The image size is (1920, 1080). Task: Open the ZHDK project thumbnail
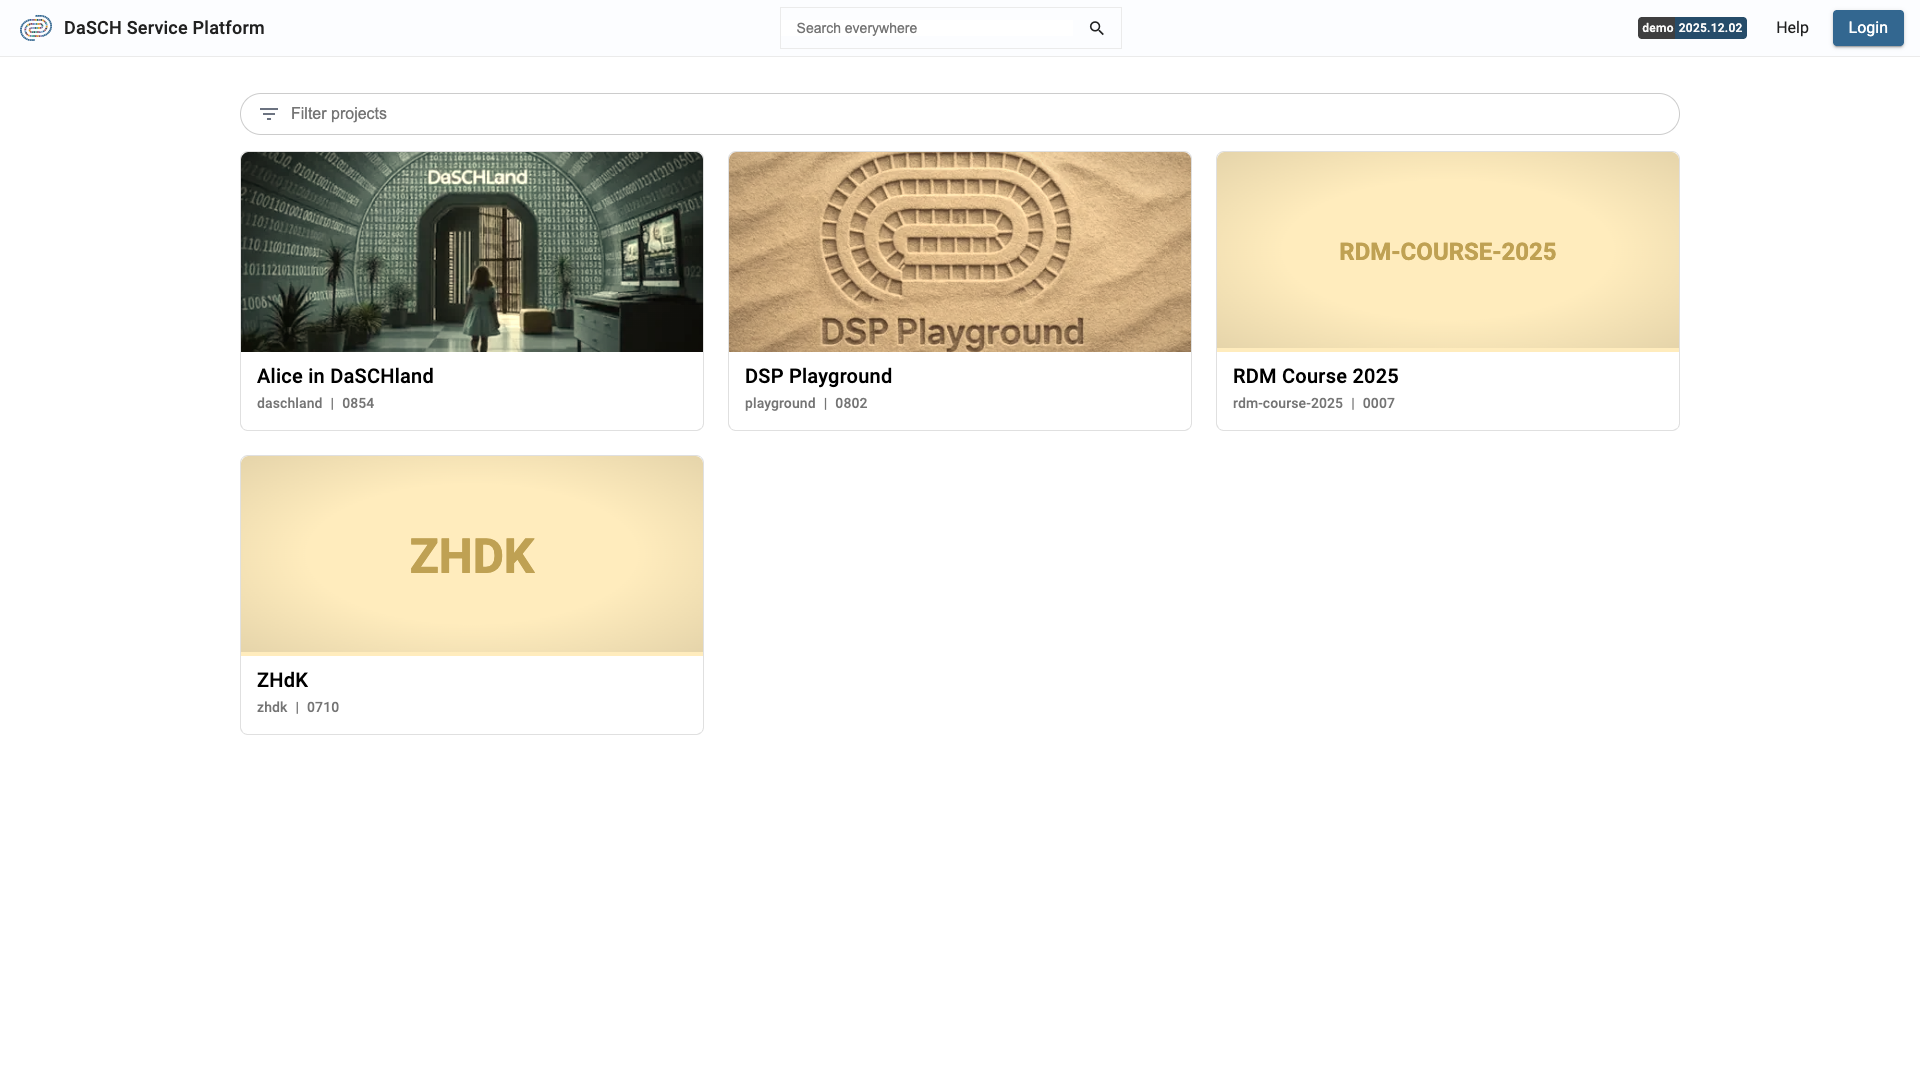pyautogui.click(x=471, y=553)
